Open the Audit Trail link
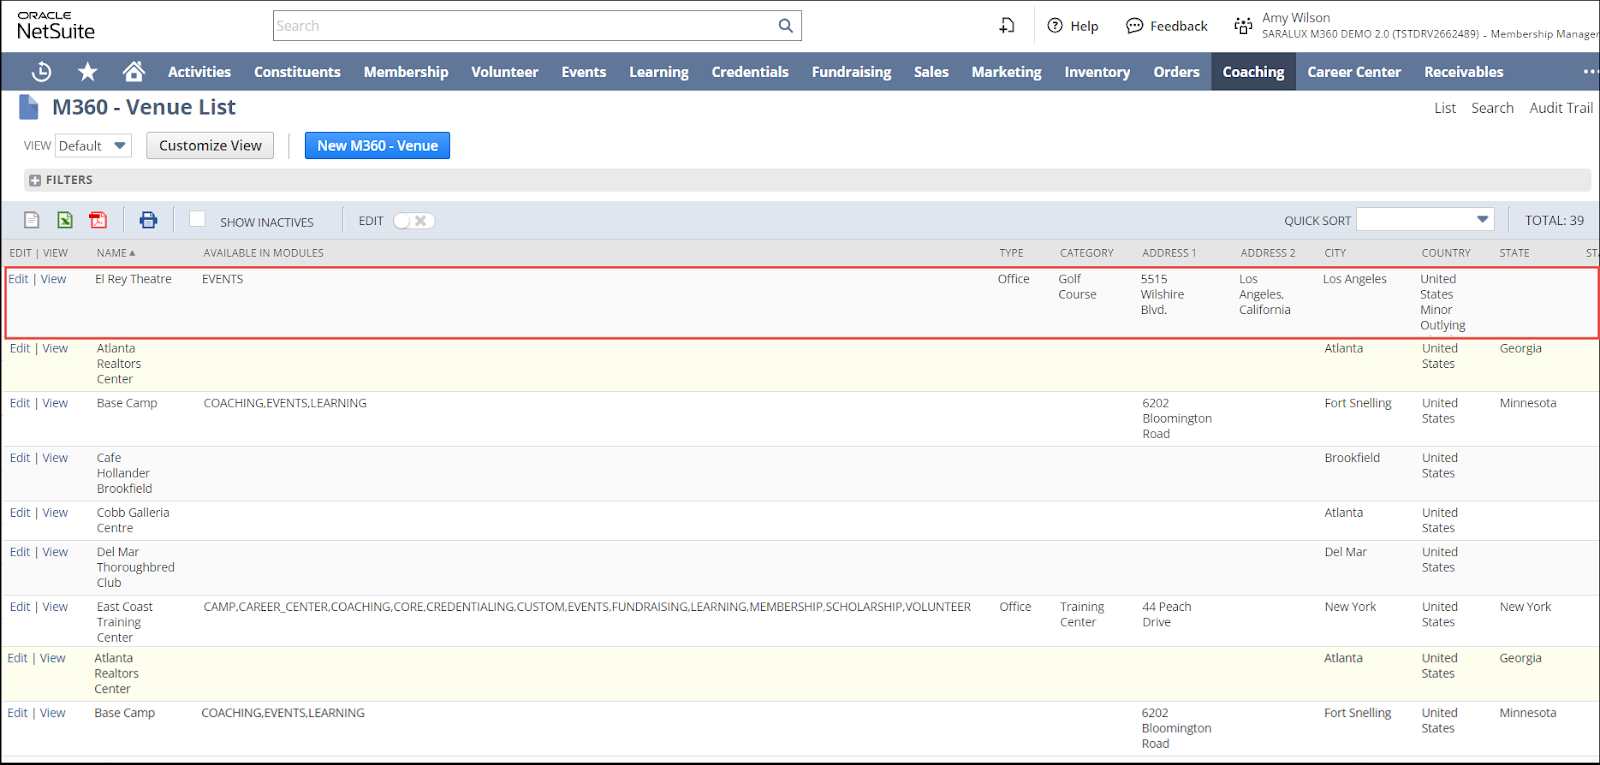Screen dimensions: 1600x765 pos(1561,108)
